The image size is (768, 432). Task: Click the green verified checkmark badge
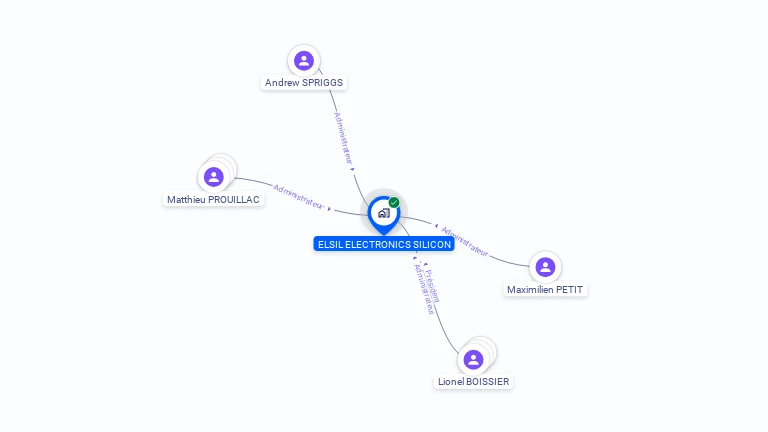[x=394, y=202]
